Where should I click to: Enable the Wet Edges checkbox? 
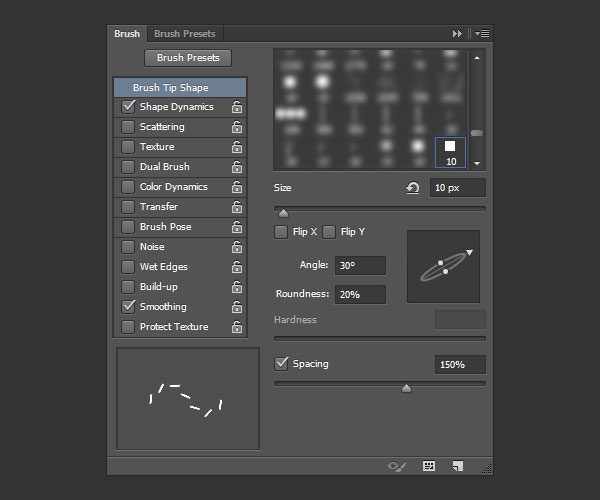click(x=128, y=267)
